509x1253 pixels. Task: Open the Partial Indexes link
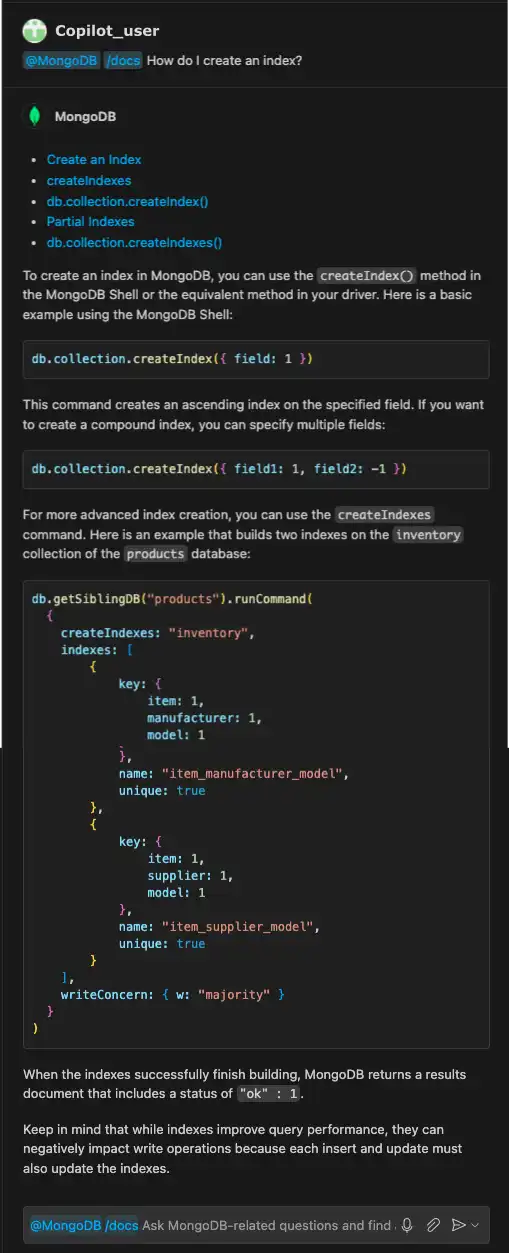[x=90, y=221]
